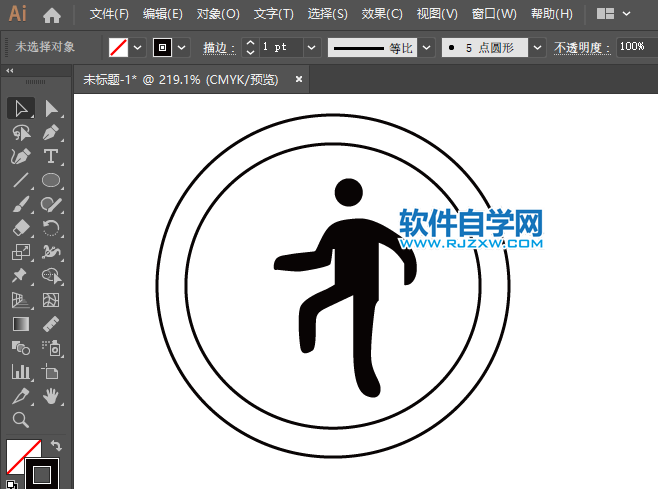
Task: Pick the Blend tool
Action: click(x=21, y=348)
